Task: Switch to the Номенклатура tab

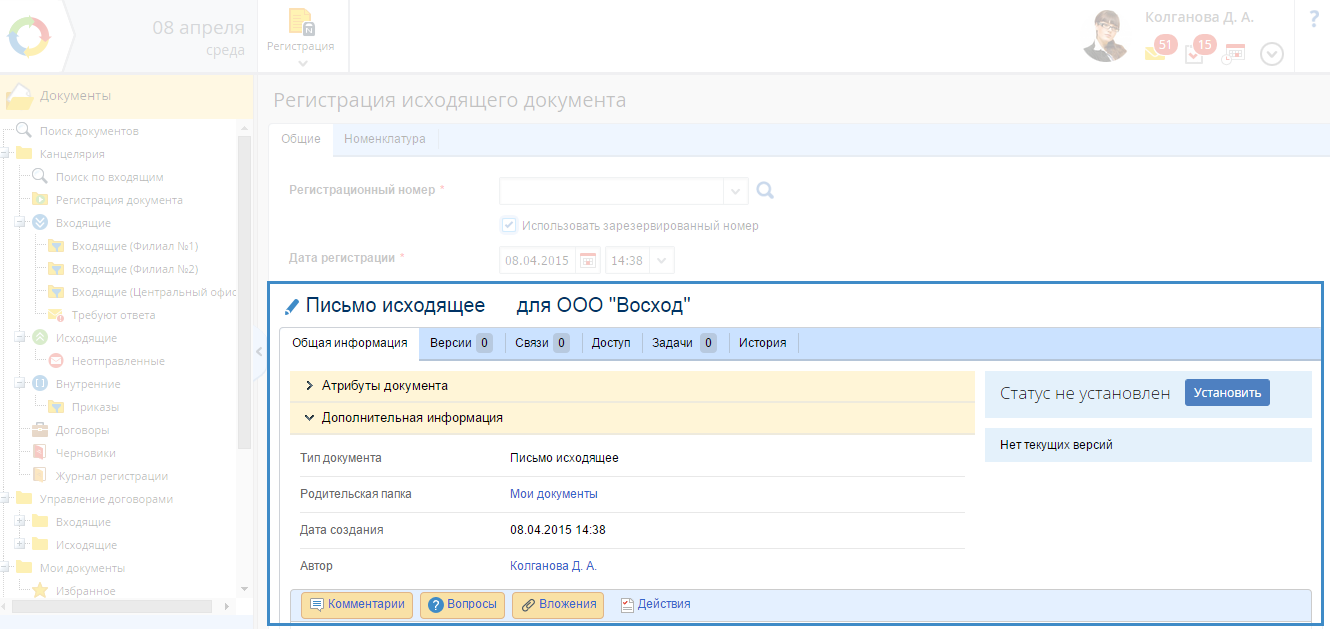Action: point(385,139)
